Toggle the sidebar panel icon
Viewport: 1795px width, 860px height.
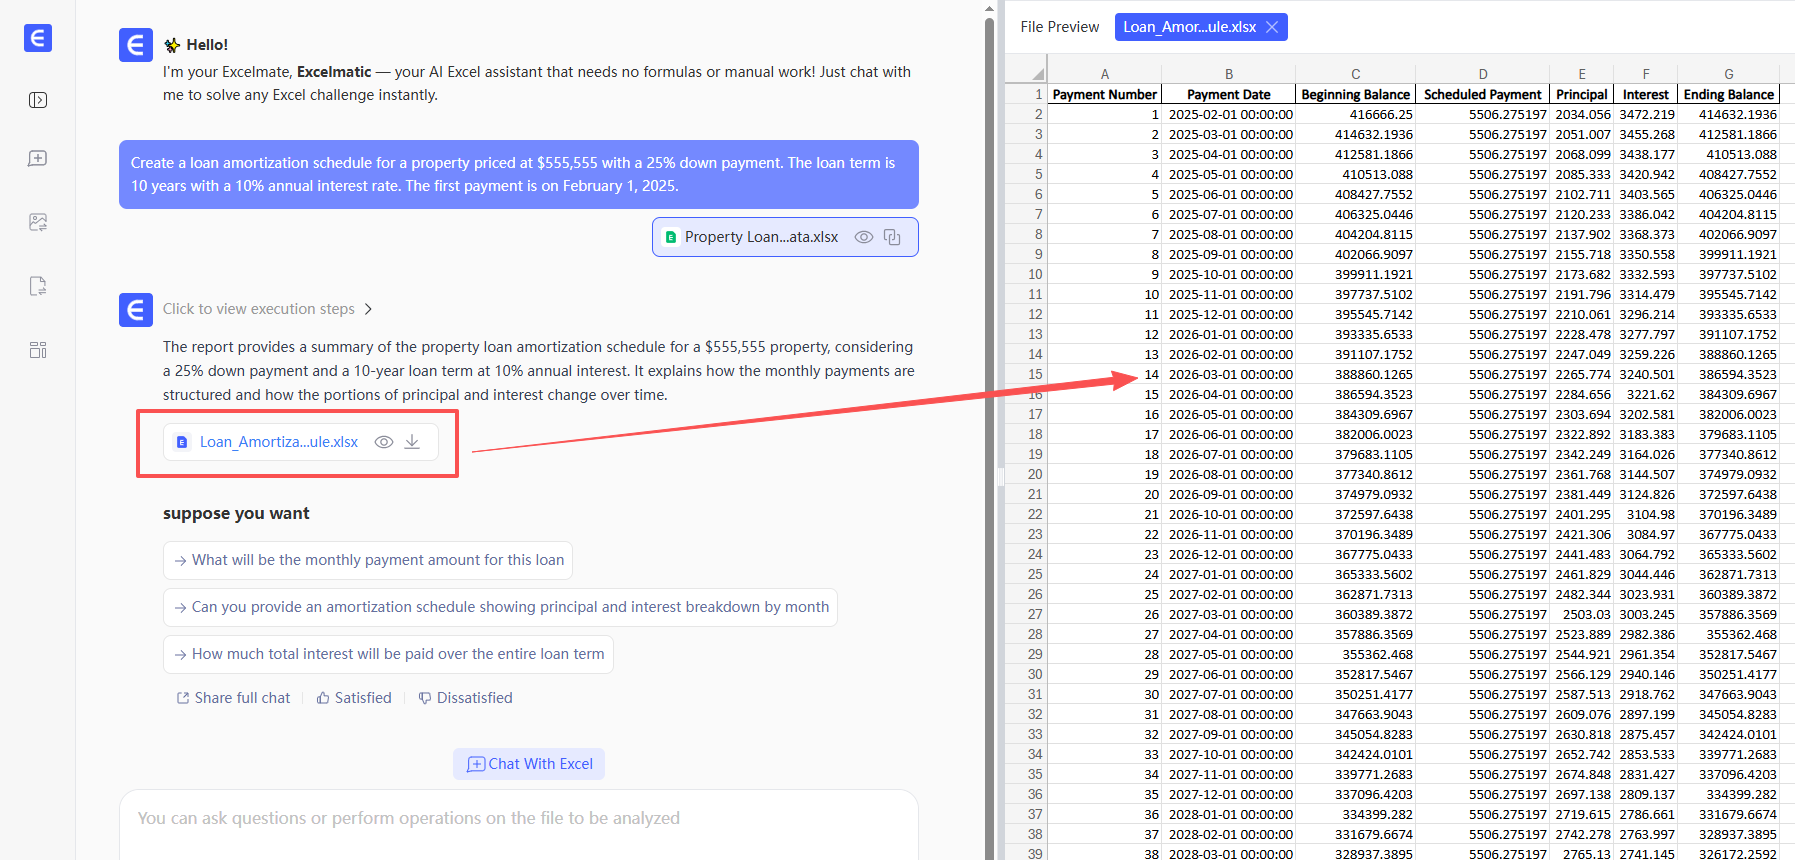(x=38, y=100)
